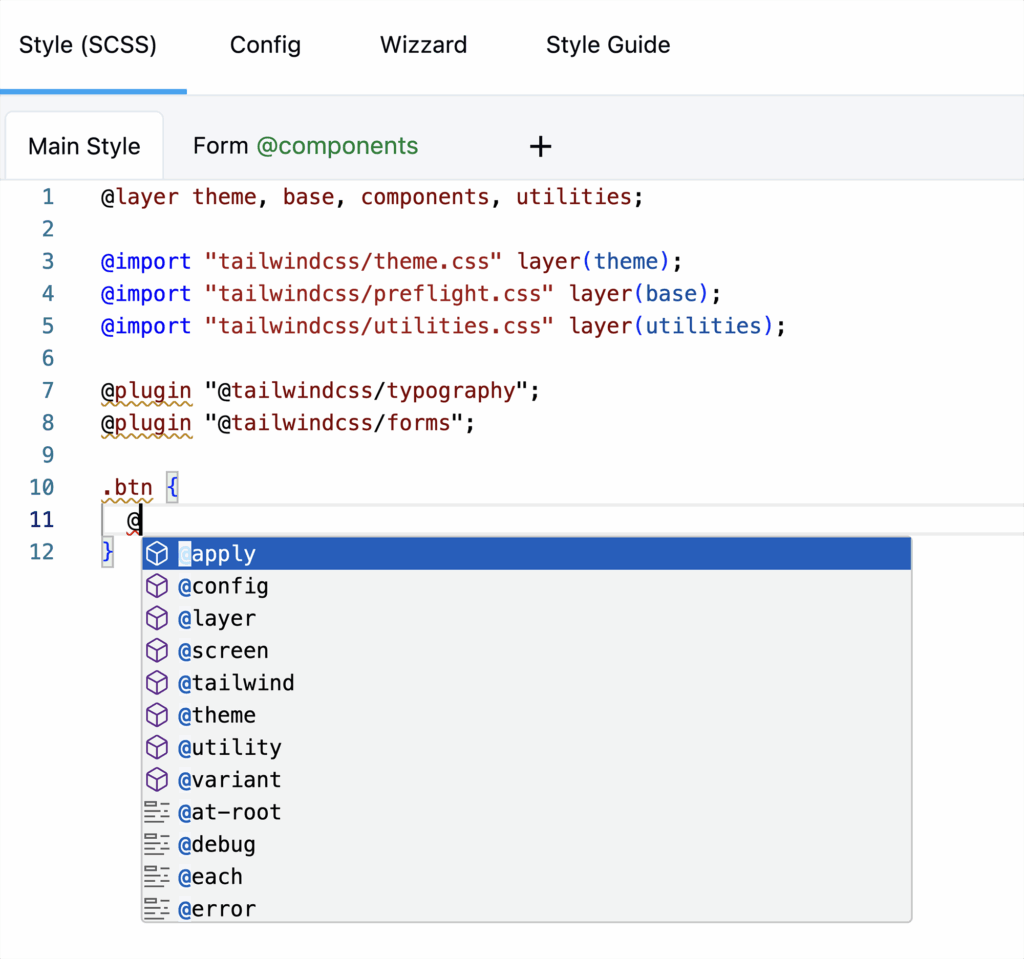Click the cube icon next to @tailwind
Screen dimensions: 1024x959
tap(157, 683)
